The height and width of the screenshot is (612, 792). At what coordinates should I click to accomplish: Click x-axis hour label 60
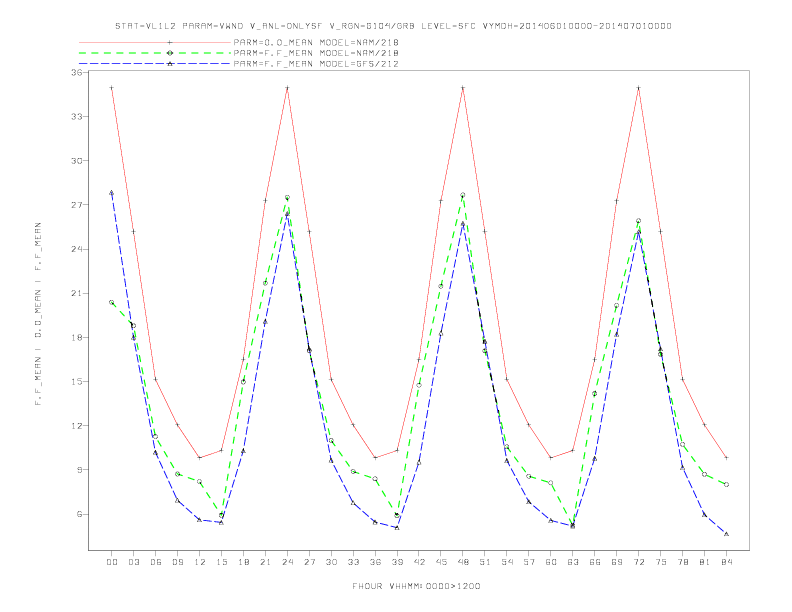(551, 562)
